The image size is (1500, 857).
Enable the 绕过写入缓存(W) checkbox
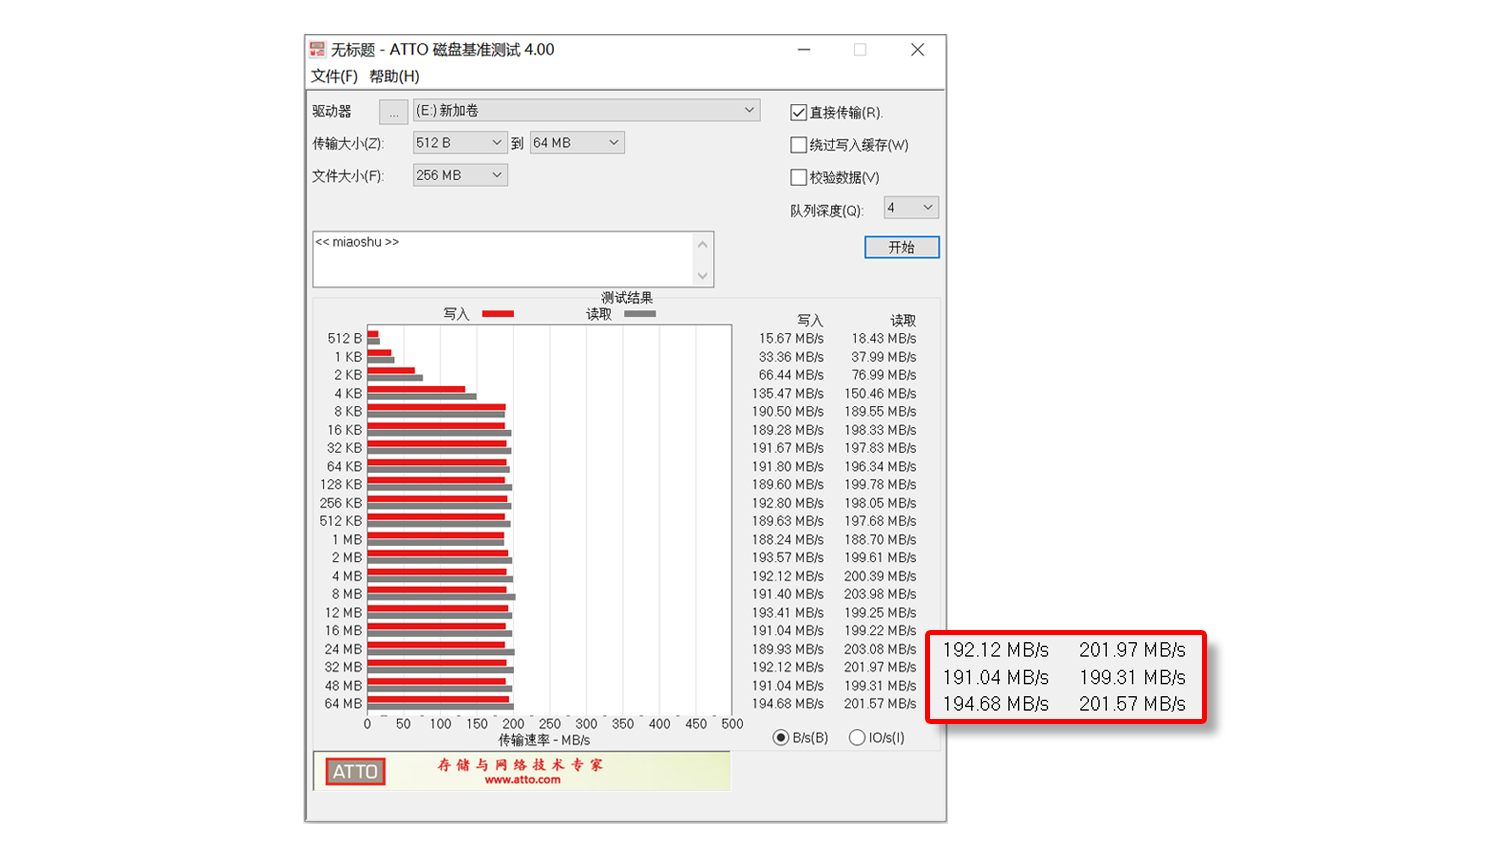[x=798, y=145]
